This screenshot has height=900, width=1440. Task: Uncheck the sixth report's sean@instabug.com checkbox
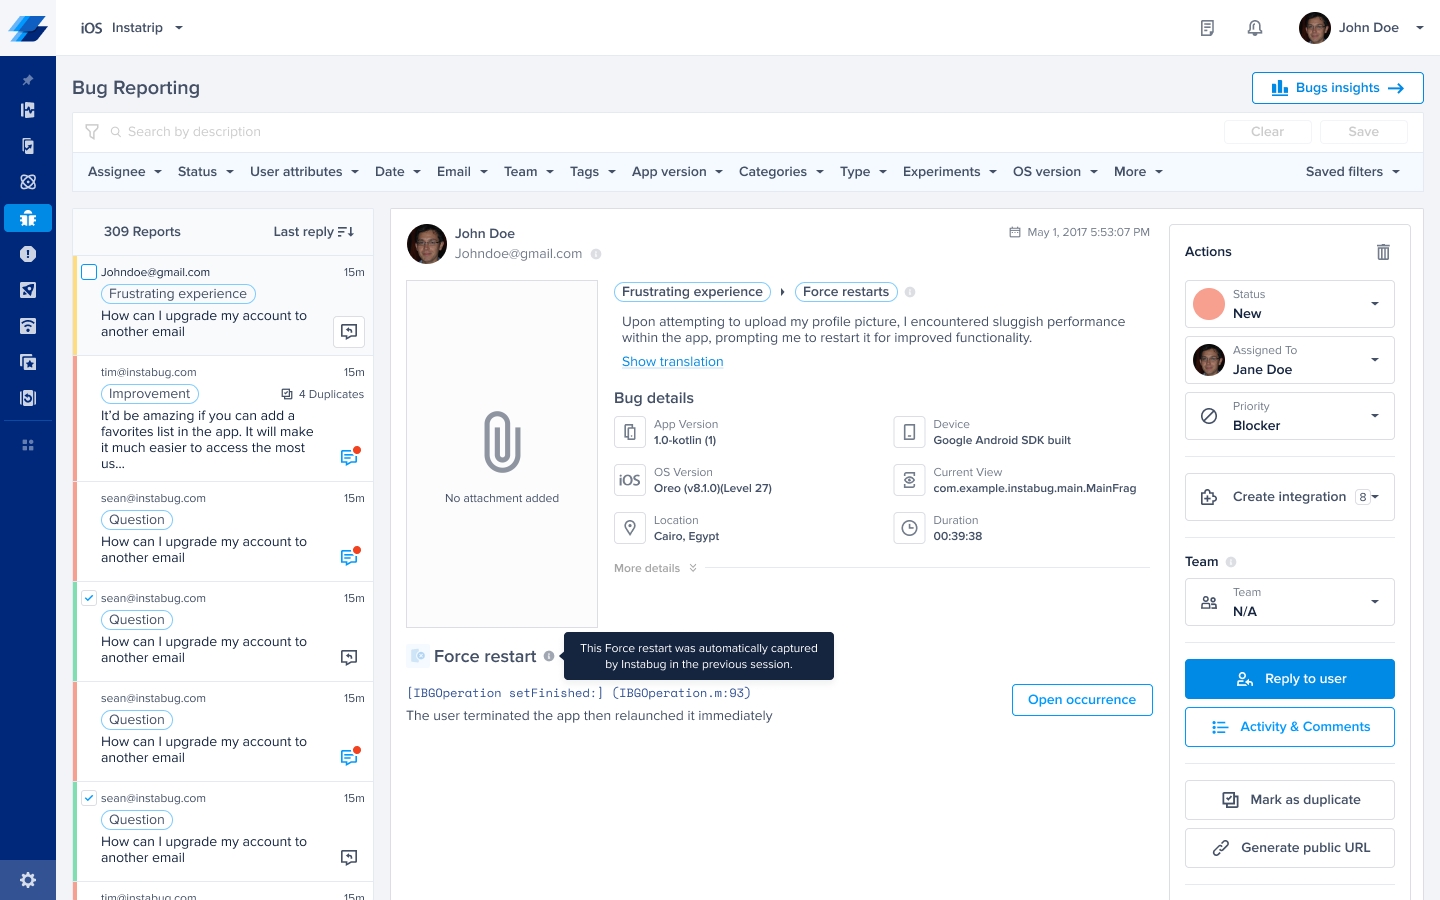click(x=89, y=798)
